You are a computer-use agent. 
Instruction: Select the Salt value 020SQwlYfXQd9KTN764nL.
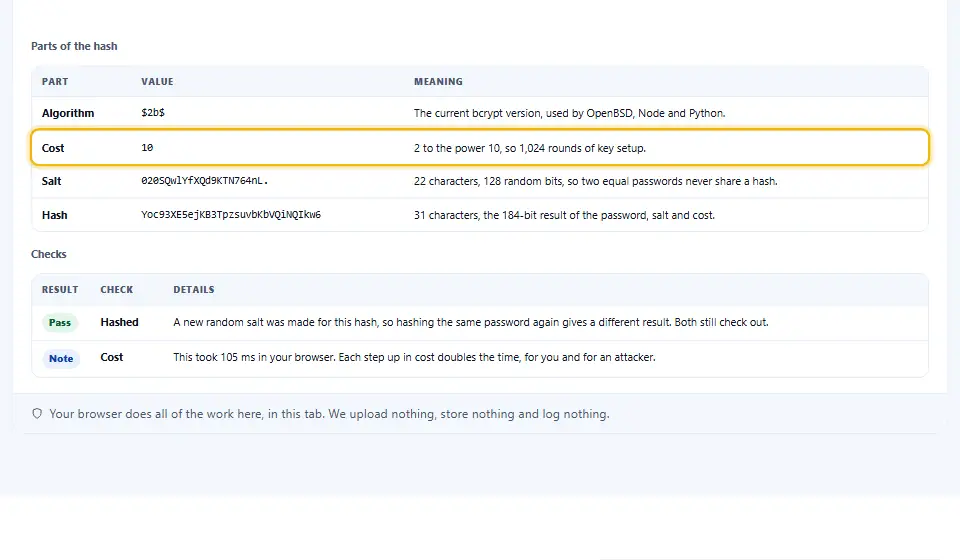[x=204, y=181]
